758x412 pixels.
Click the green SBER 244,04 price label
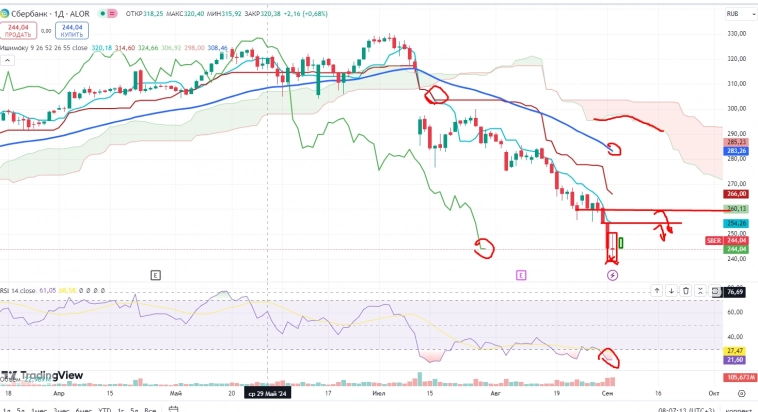735,249
